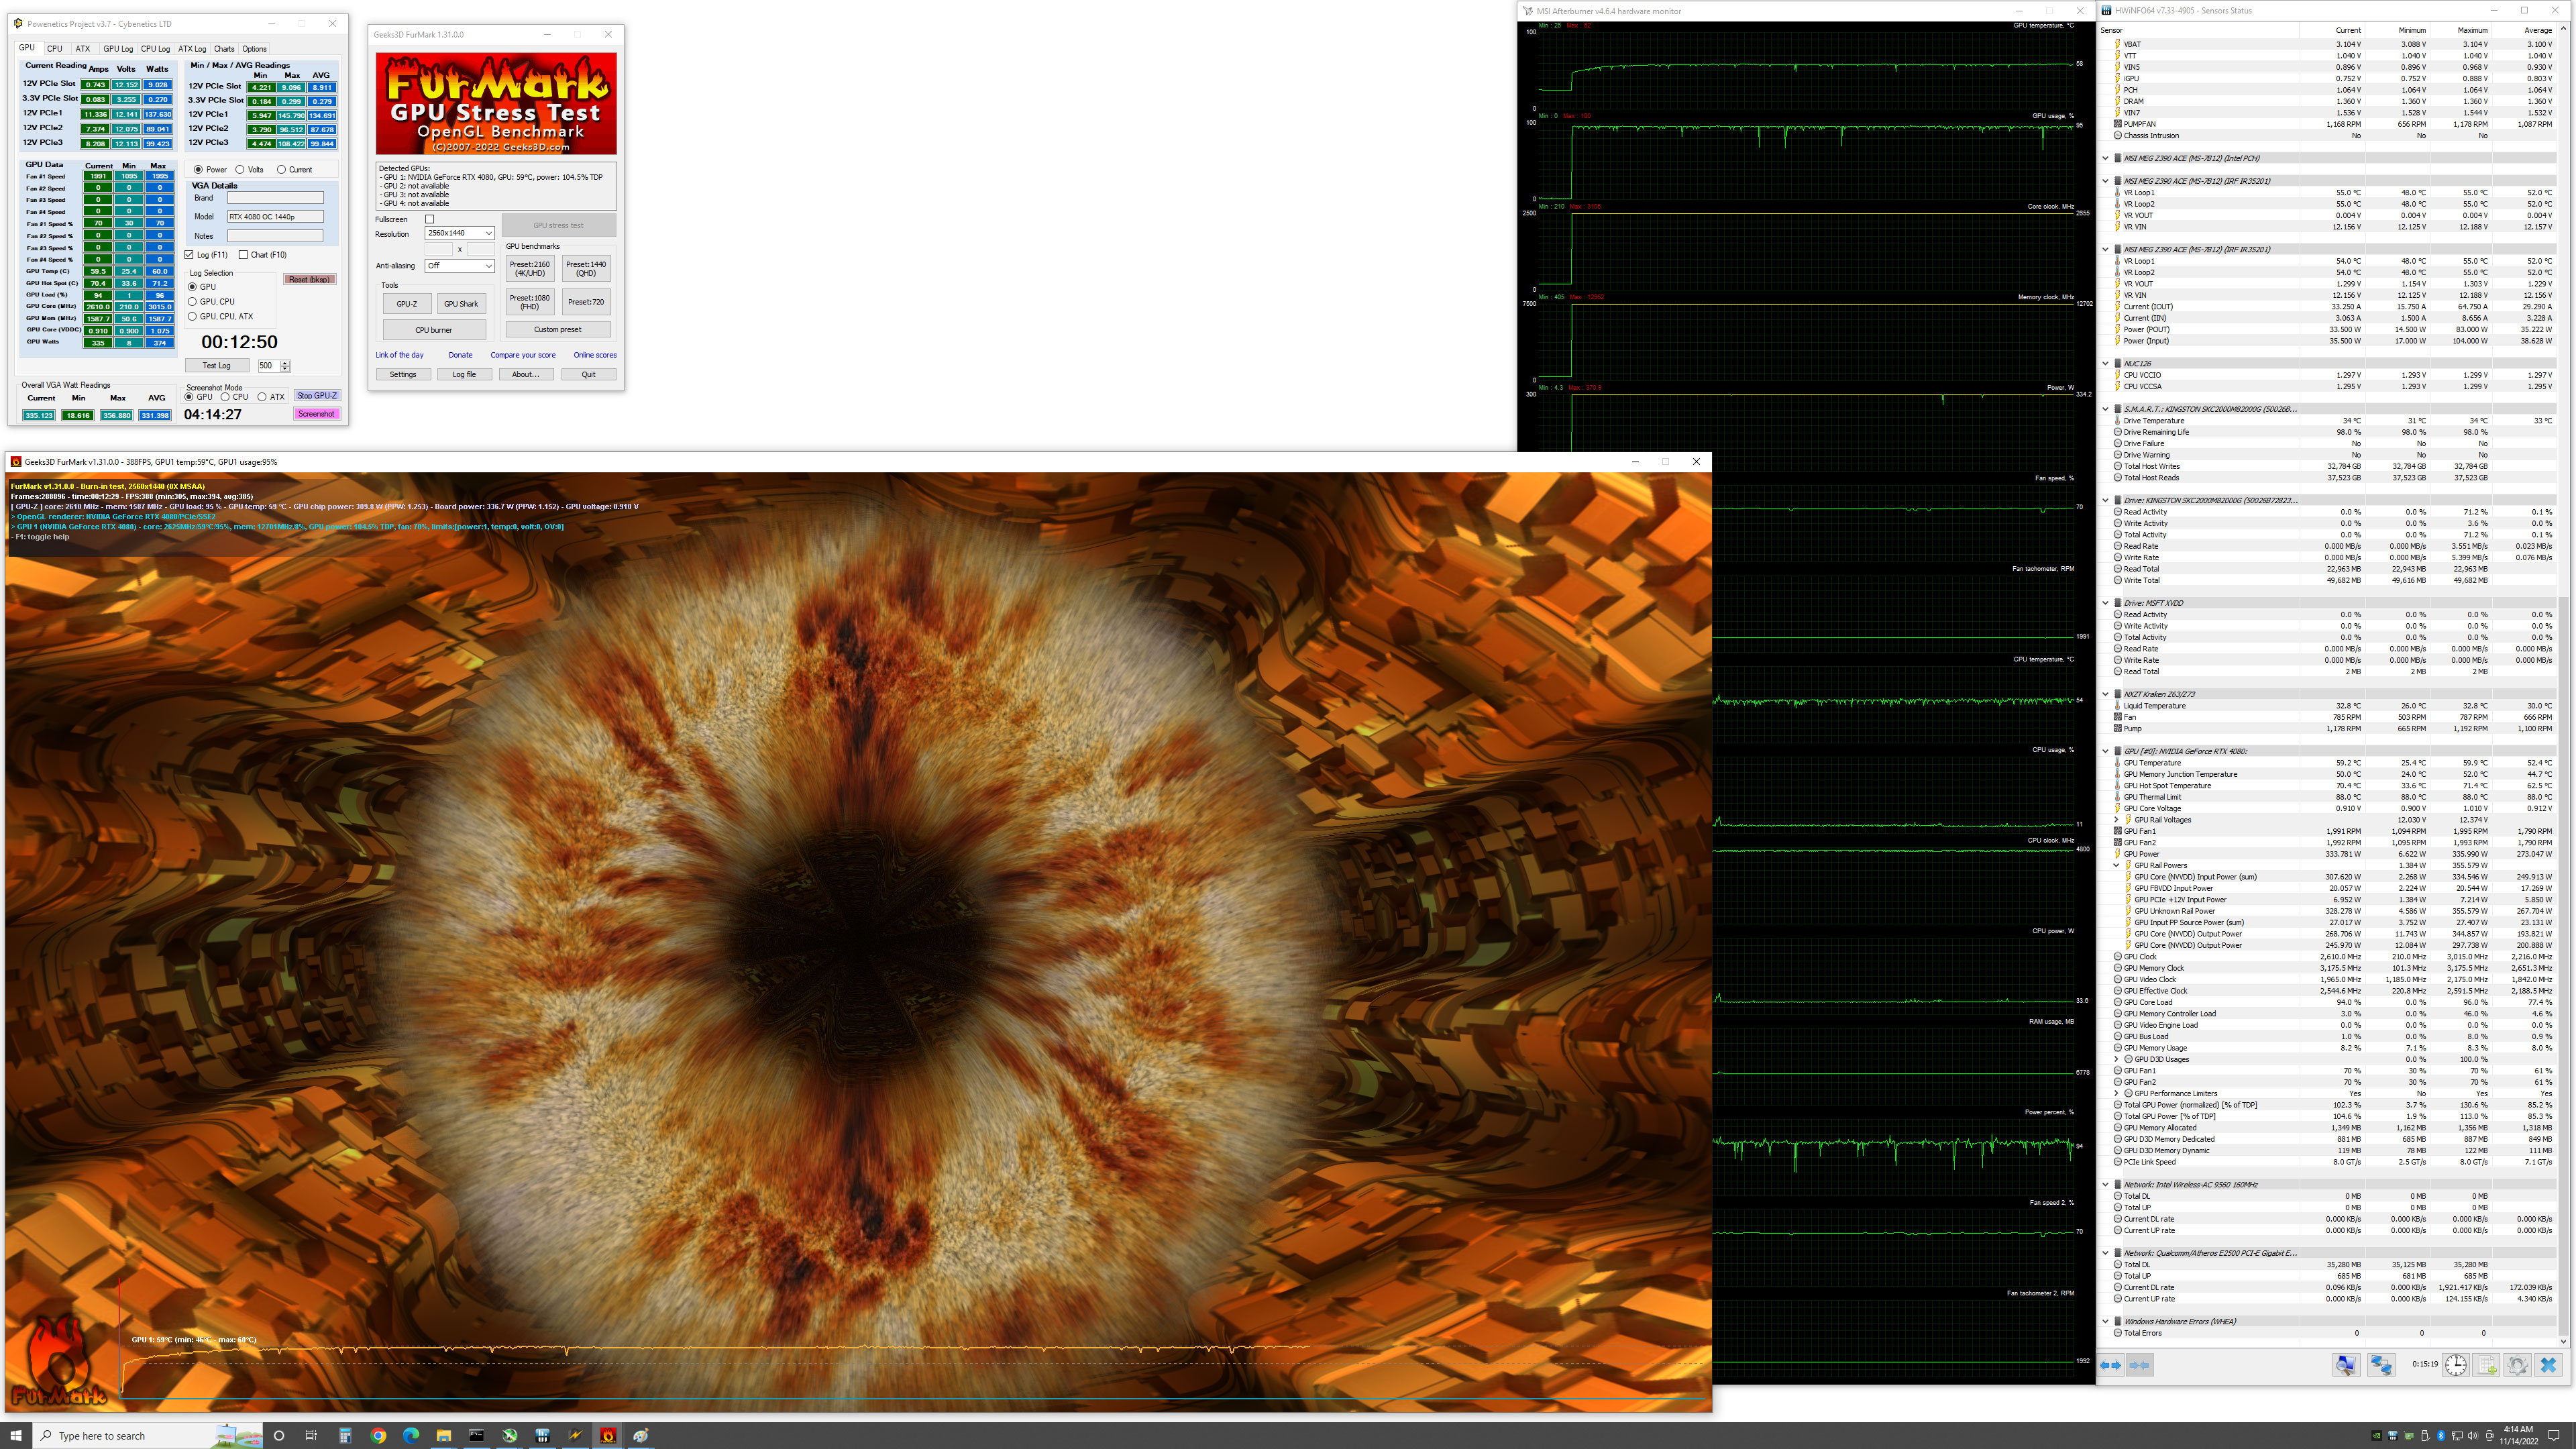Screen dimensions: 2576x1449
Task: Enable FurMark Fullscreen checkbox
Action: coord(430,219)
